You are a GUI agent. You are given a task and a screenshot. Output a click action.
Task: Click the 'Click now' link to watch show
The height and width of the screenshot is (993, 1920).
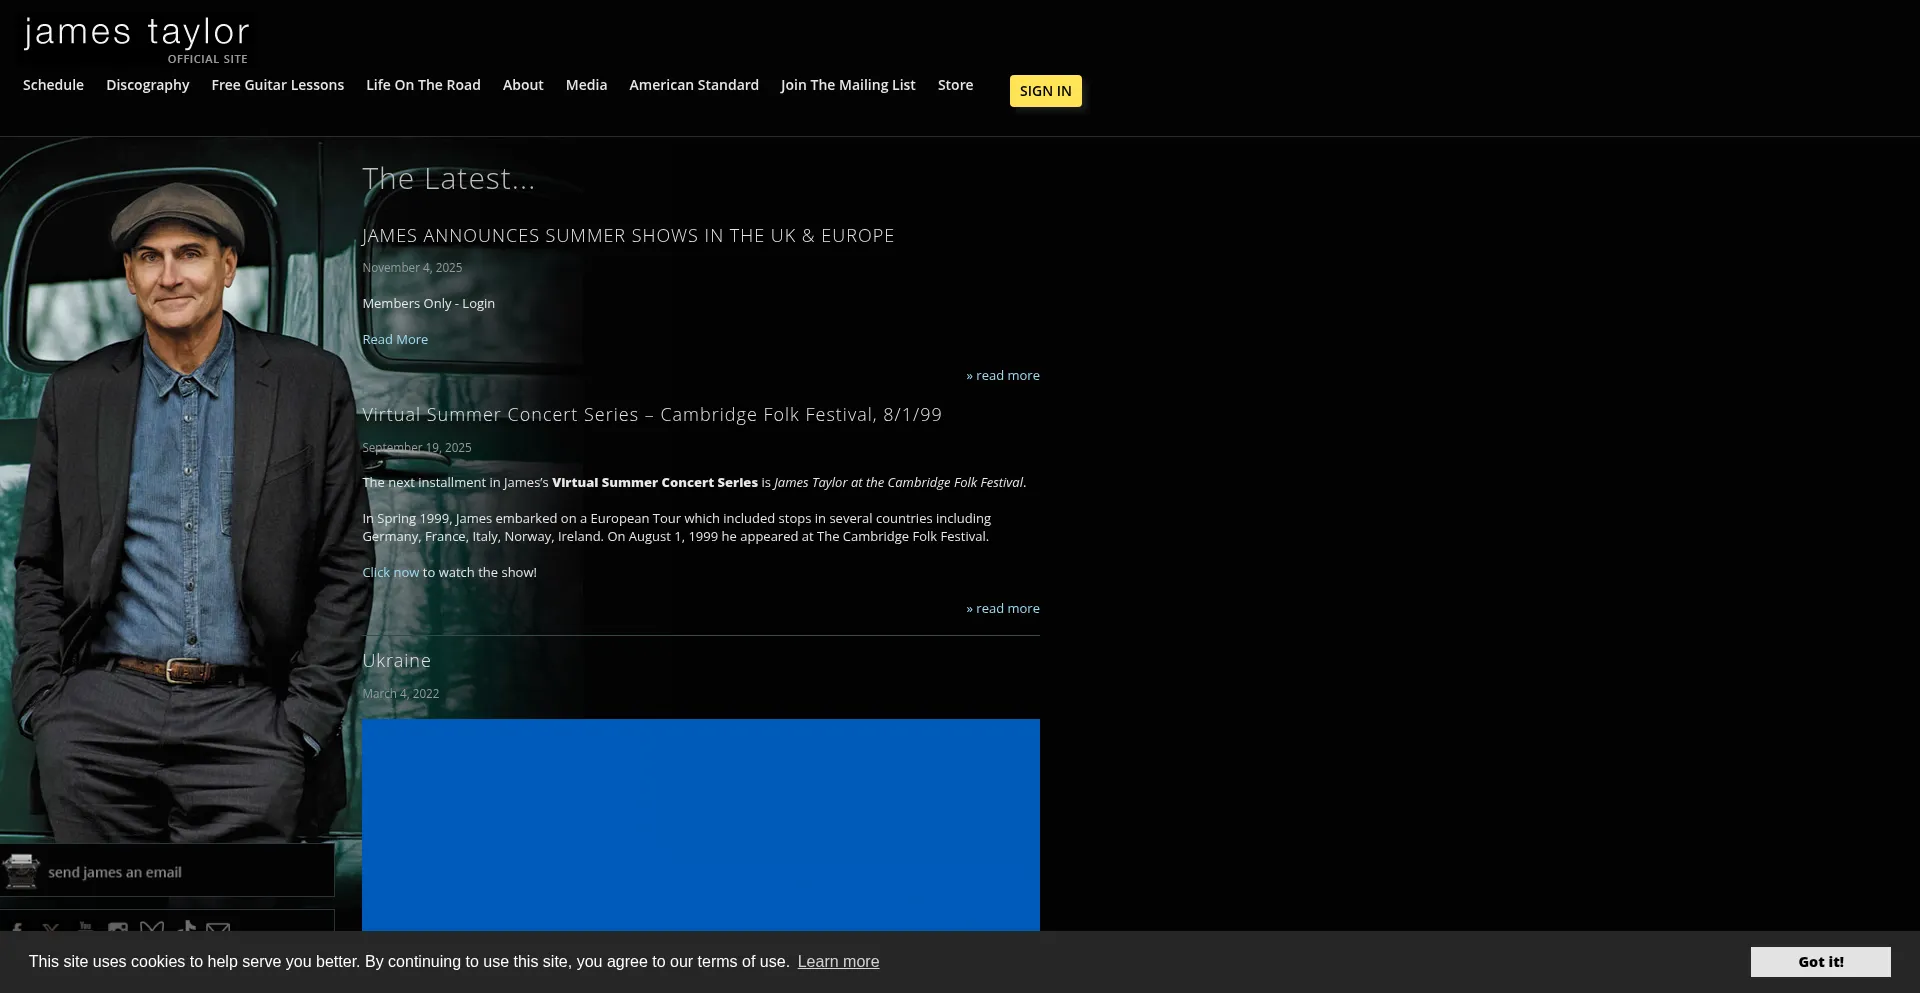tap(390, 572)
